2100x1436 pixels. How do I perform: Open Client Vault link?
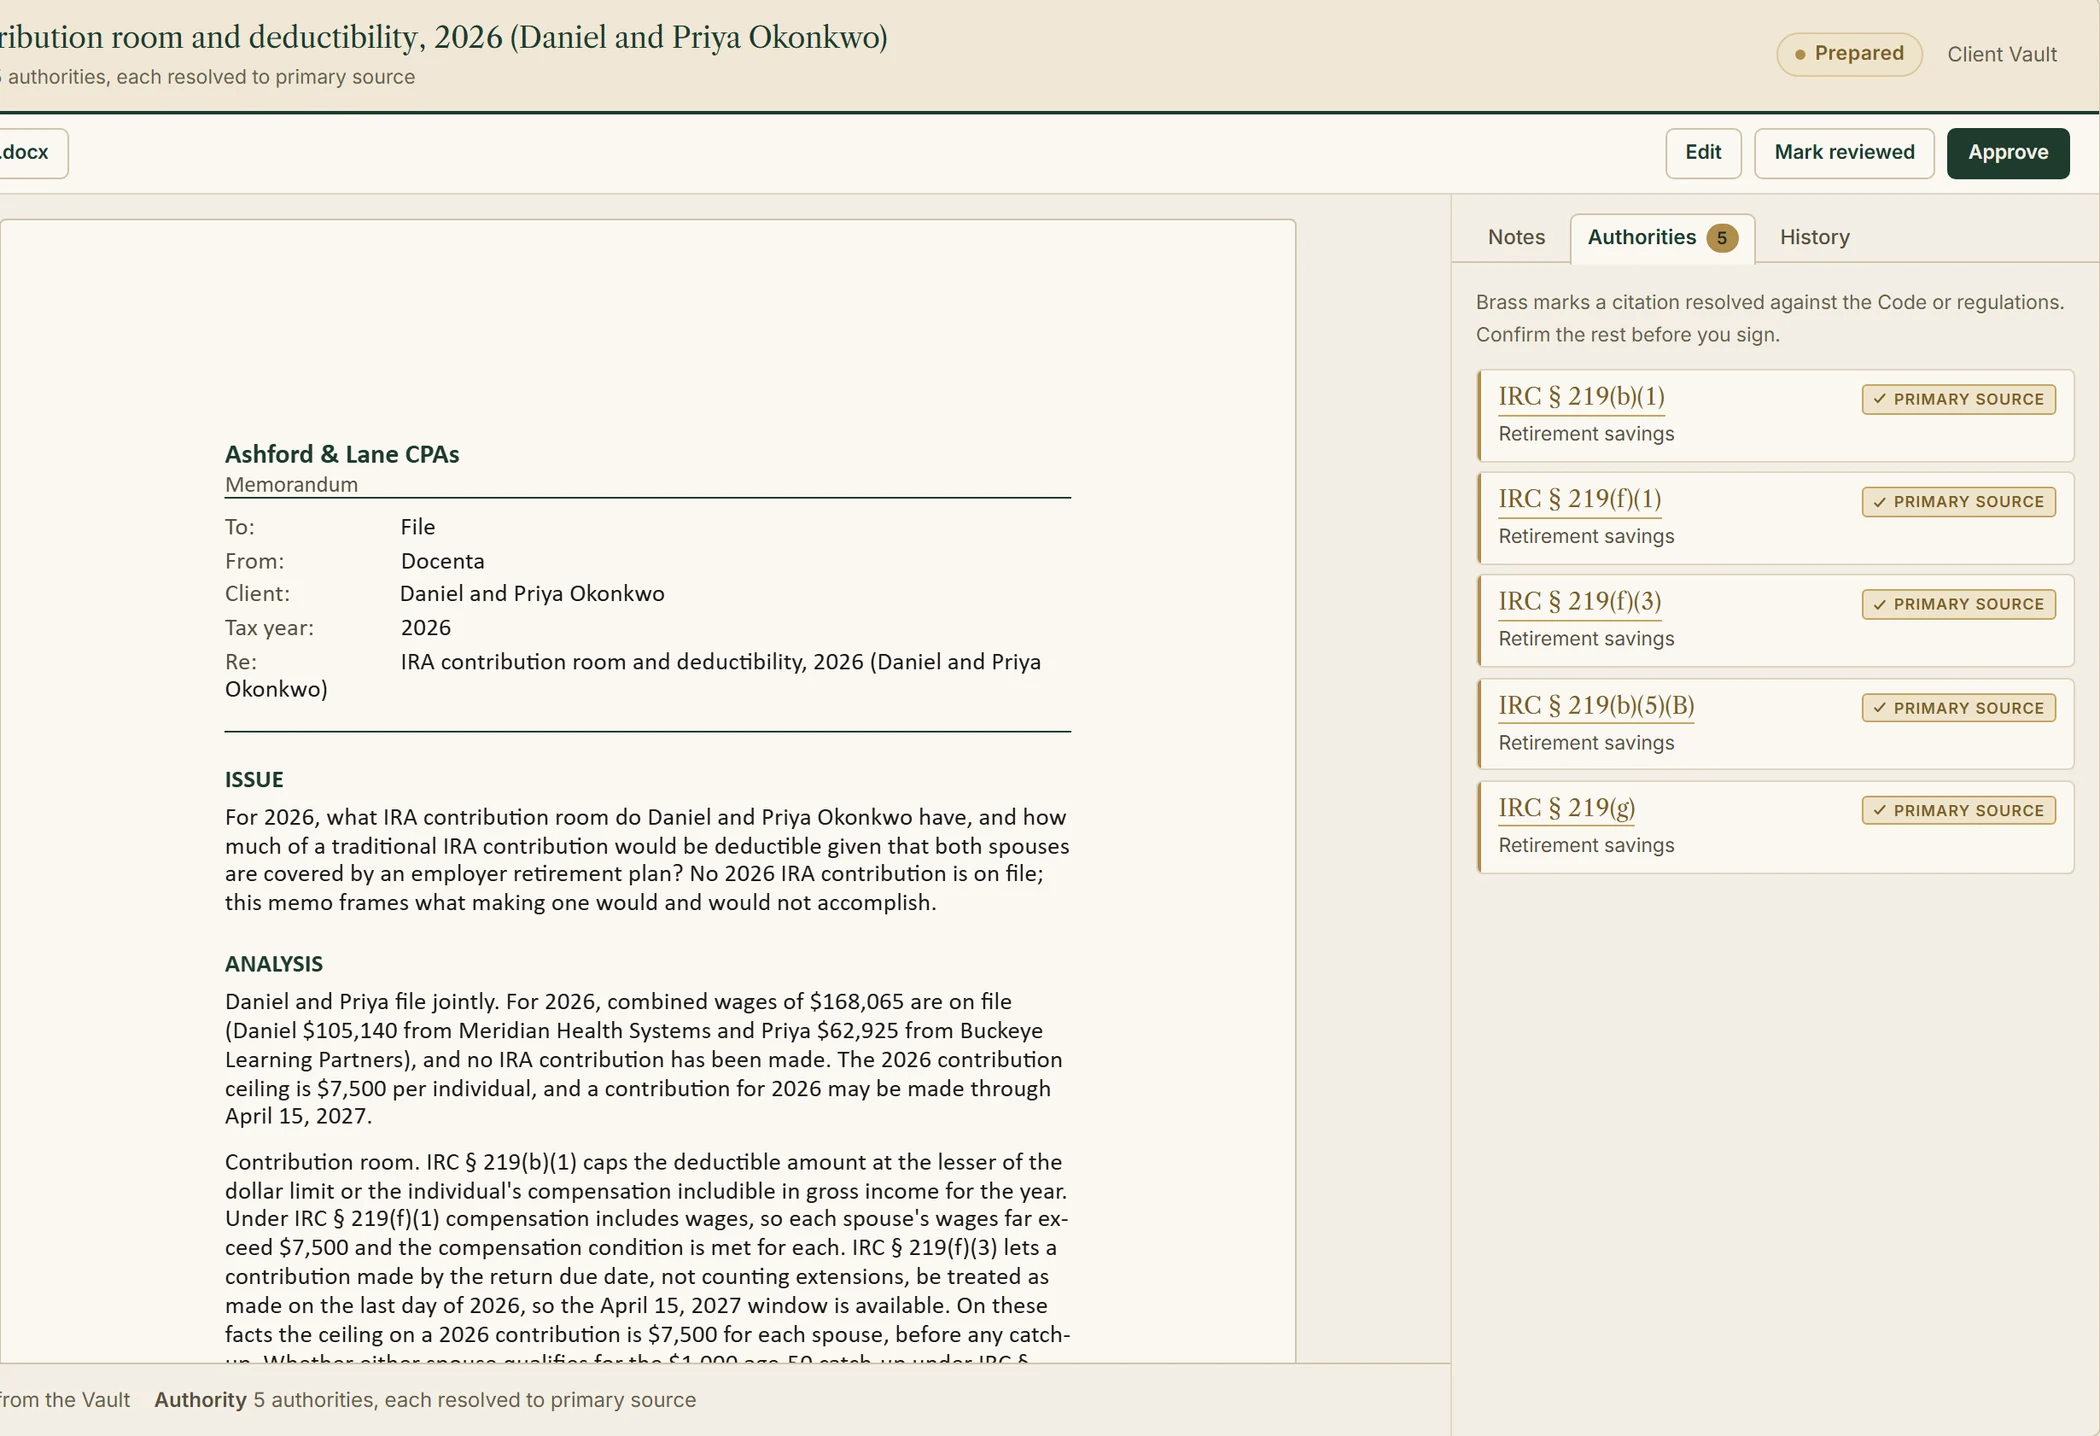pos(2001,55)
